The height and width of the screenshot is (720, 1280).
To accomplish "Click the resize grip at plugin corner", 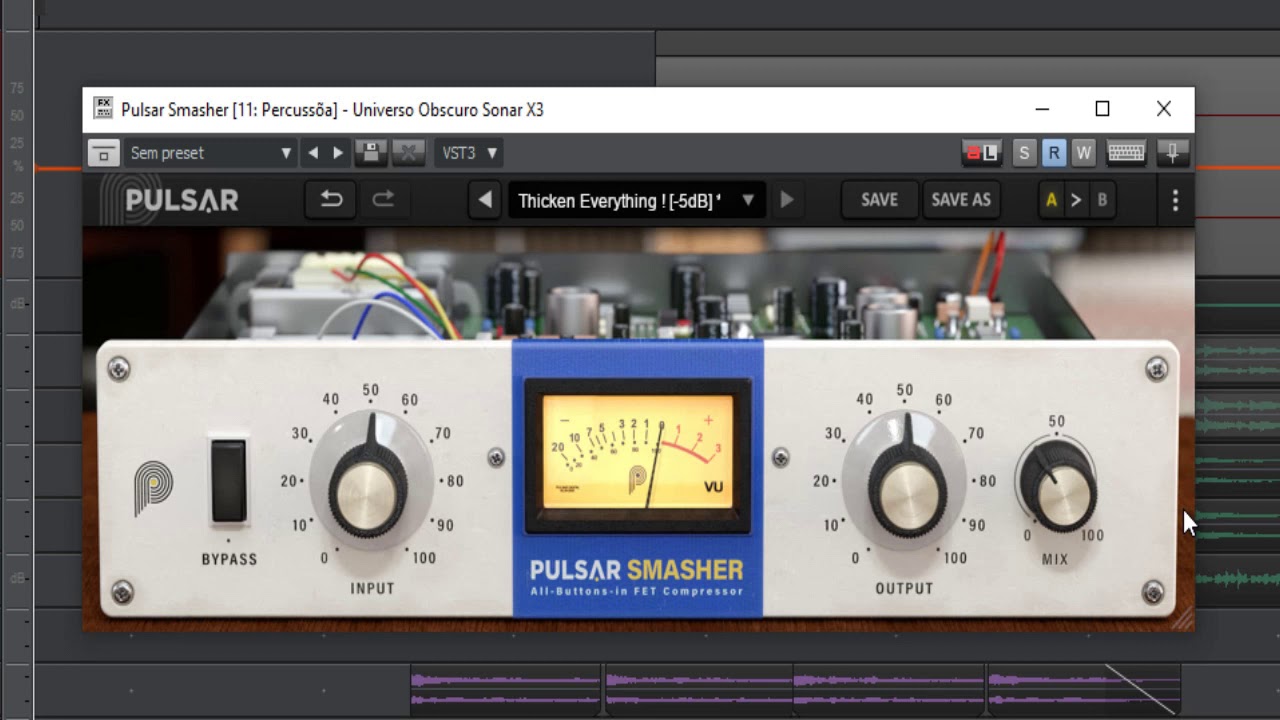I will coord(1183,619).
